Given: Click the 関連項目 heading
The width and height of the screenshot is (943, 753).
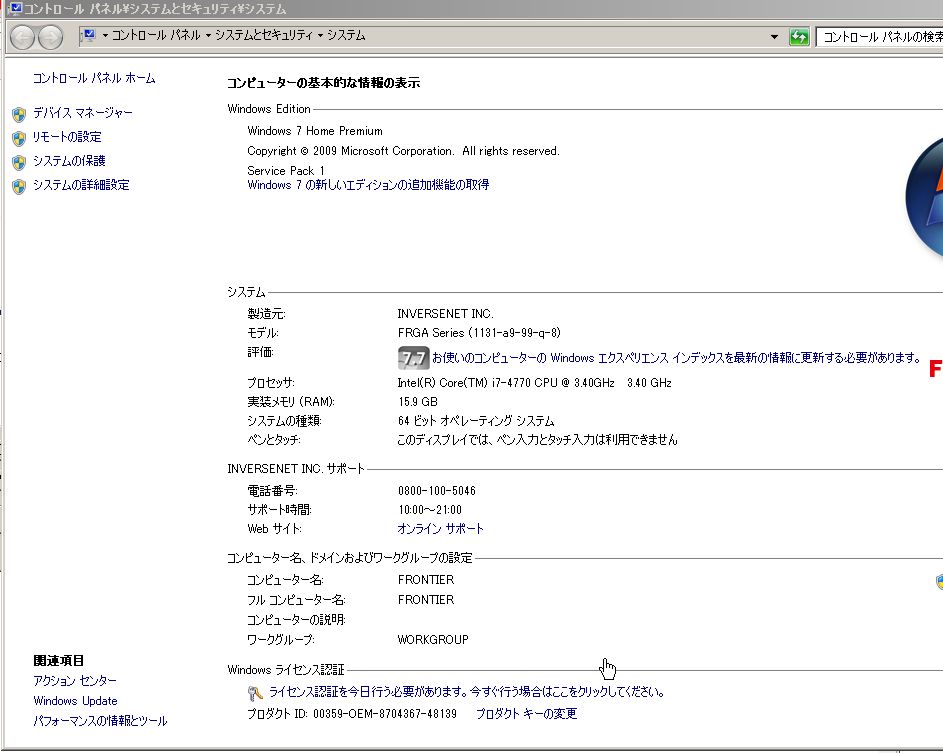Looking at the screenshot, I should [x=58, y=660].
